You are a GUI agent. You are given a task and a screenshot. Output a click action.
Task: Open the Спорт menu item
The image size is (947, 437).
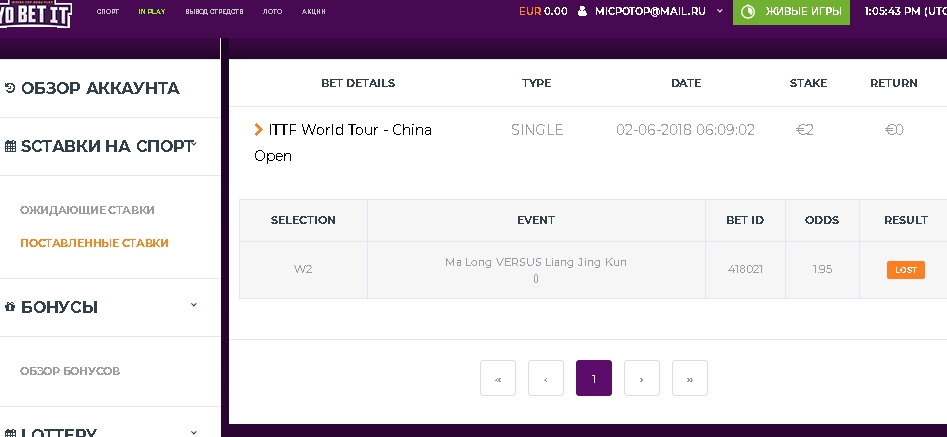pos(108,11)
